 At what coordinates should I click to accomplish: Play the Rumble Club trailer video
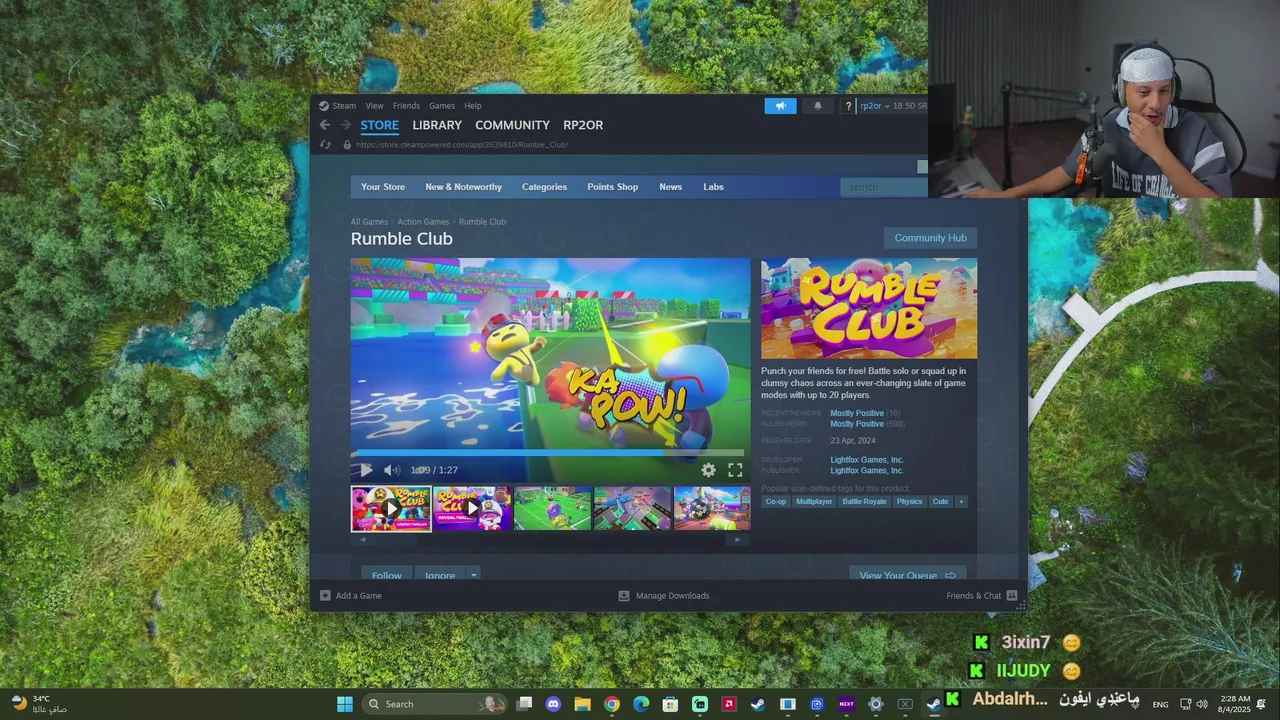pyautogui.click(x=365, y=470)
